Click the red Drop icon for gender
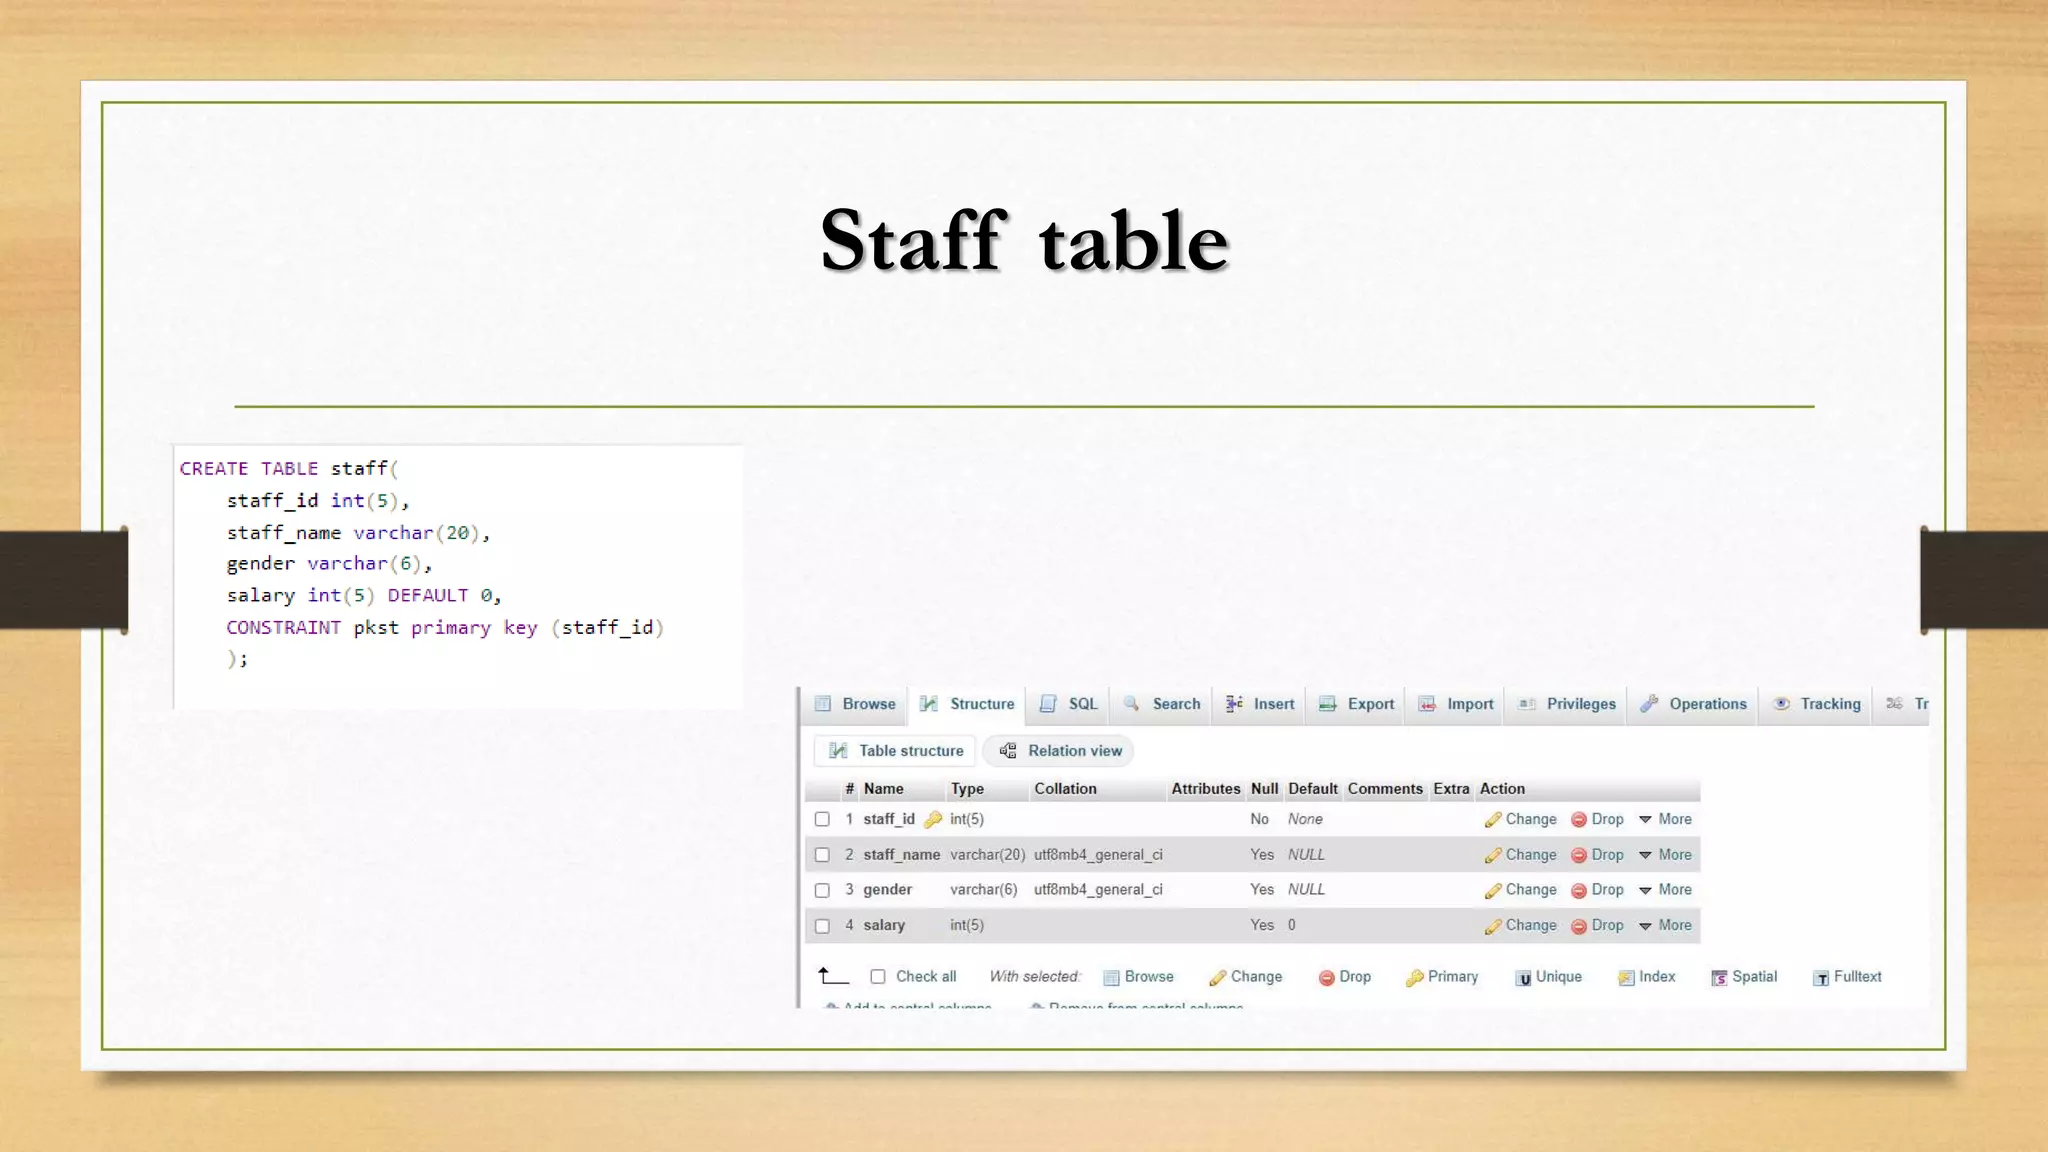This screenshot has width=2048, height=1152. [x=1579, y=891]
